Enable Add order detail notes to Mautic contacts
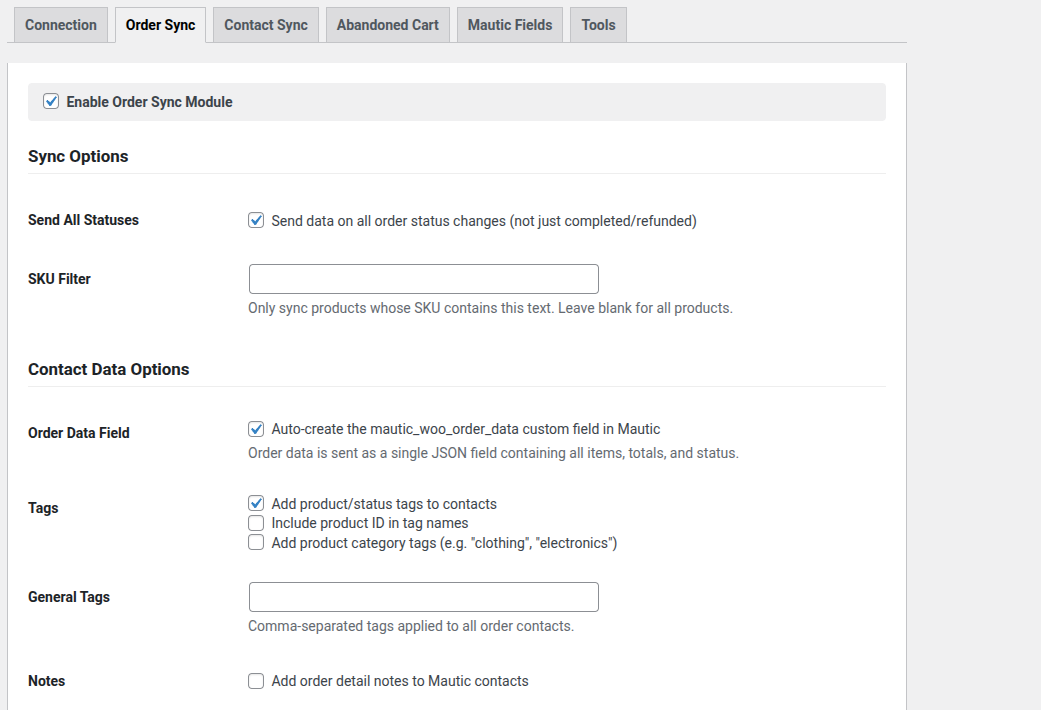 [256, 681]
